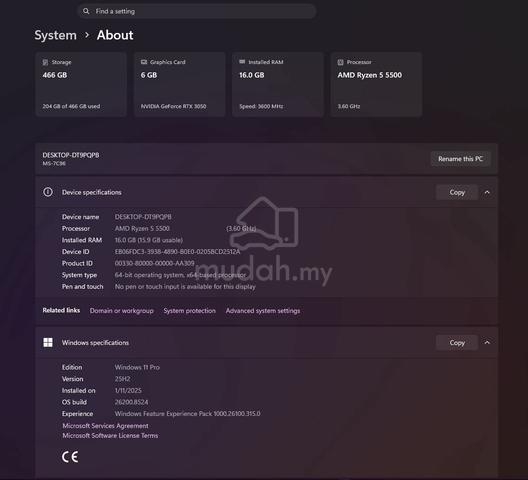This screenshot has width=528, height=480.
Task: Click the Graphics Card icon
Action: tap(144, 62)
